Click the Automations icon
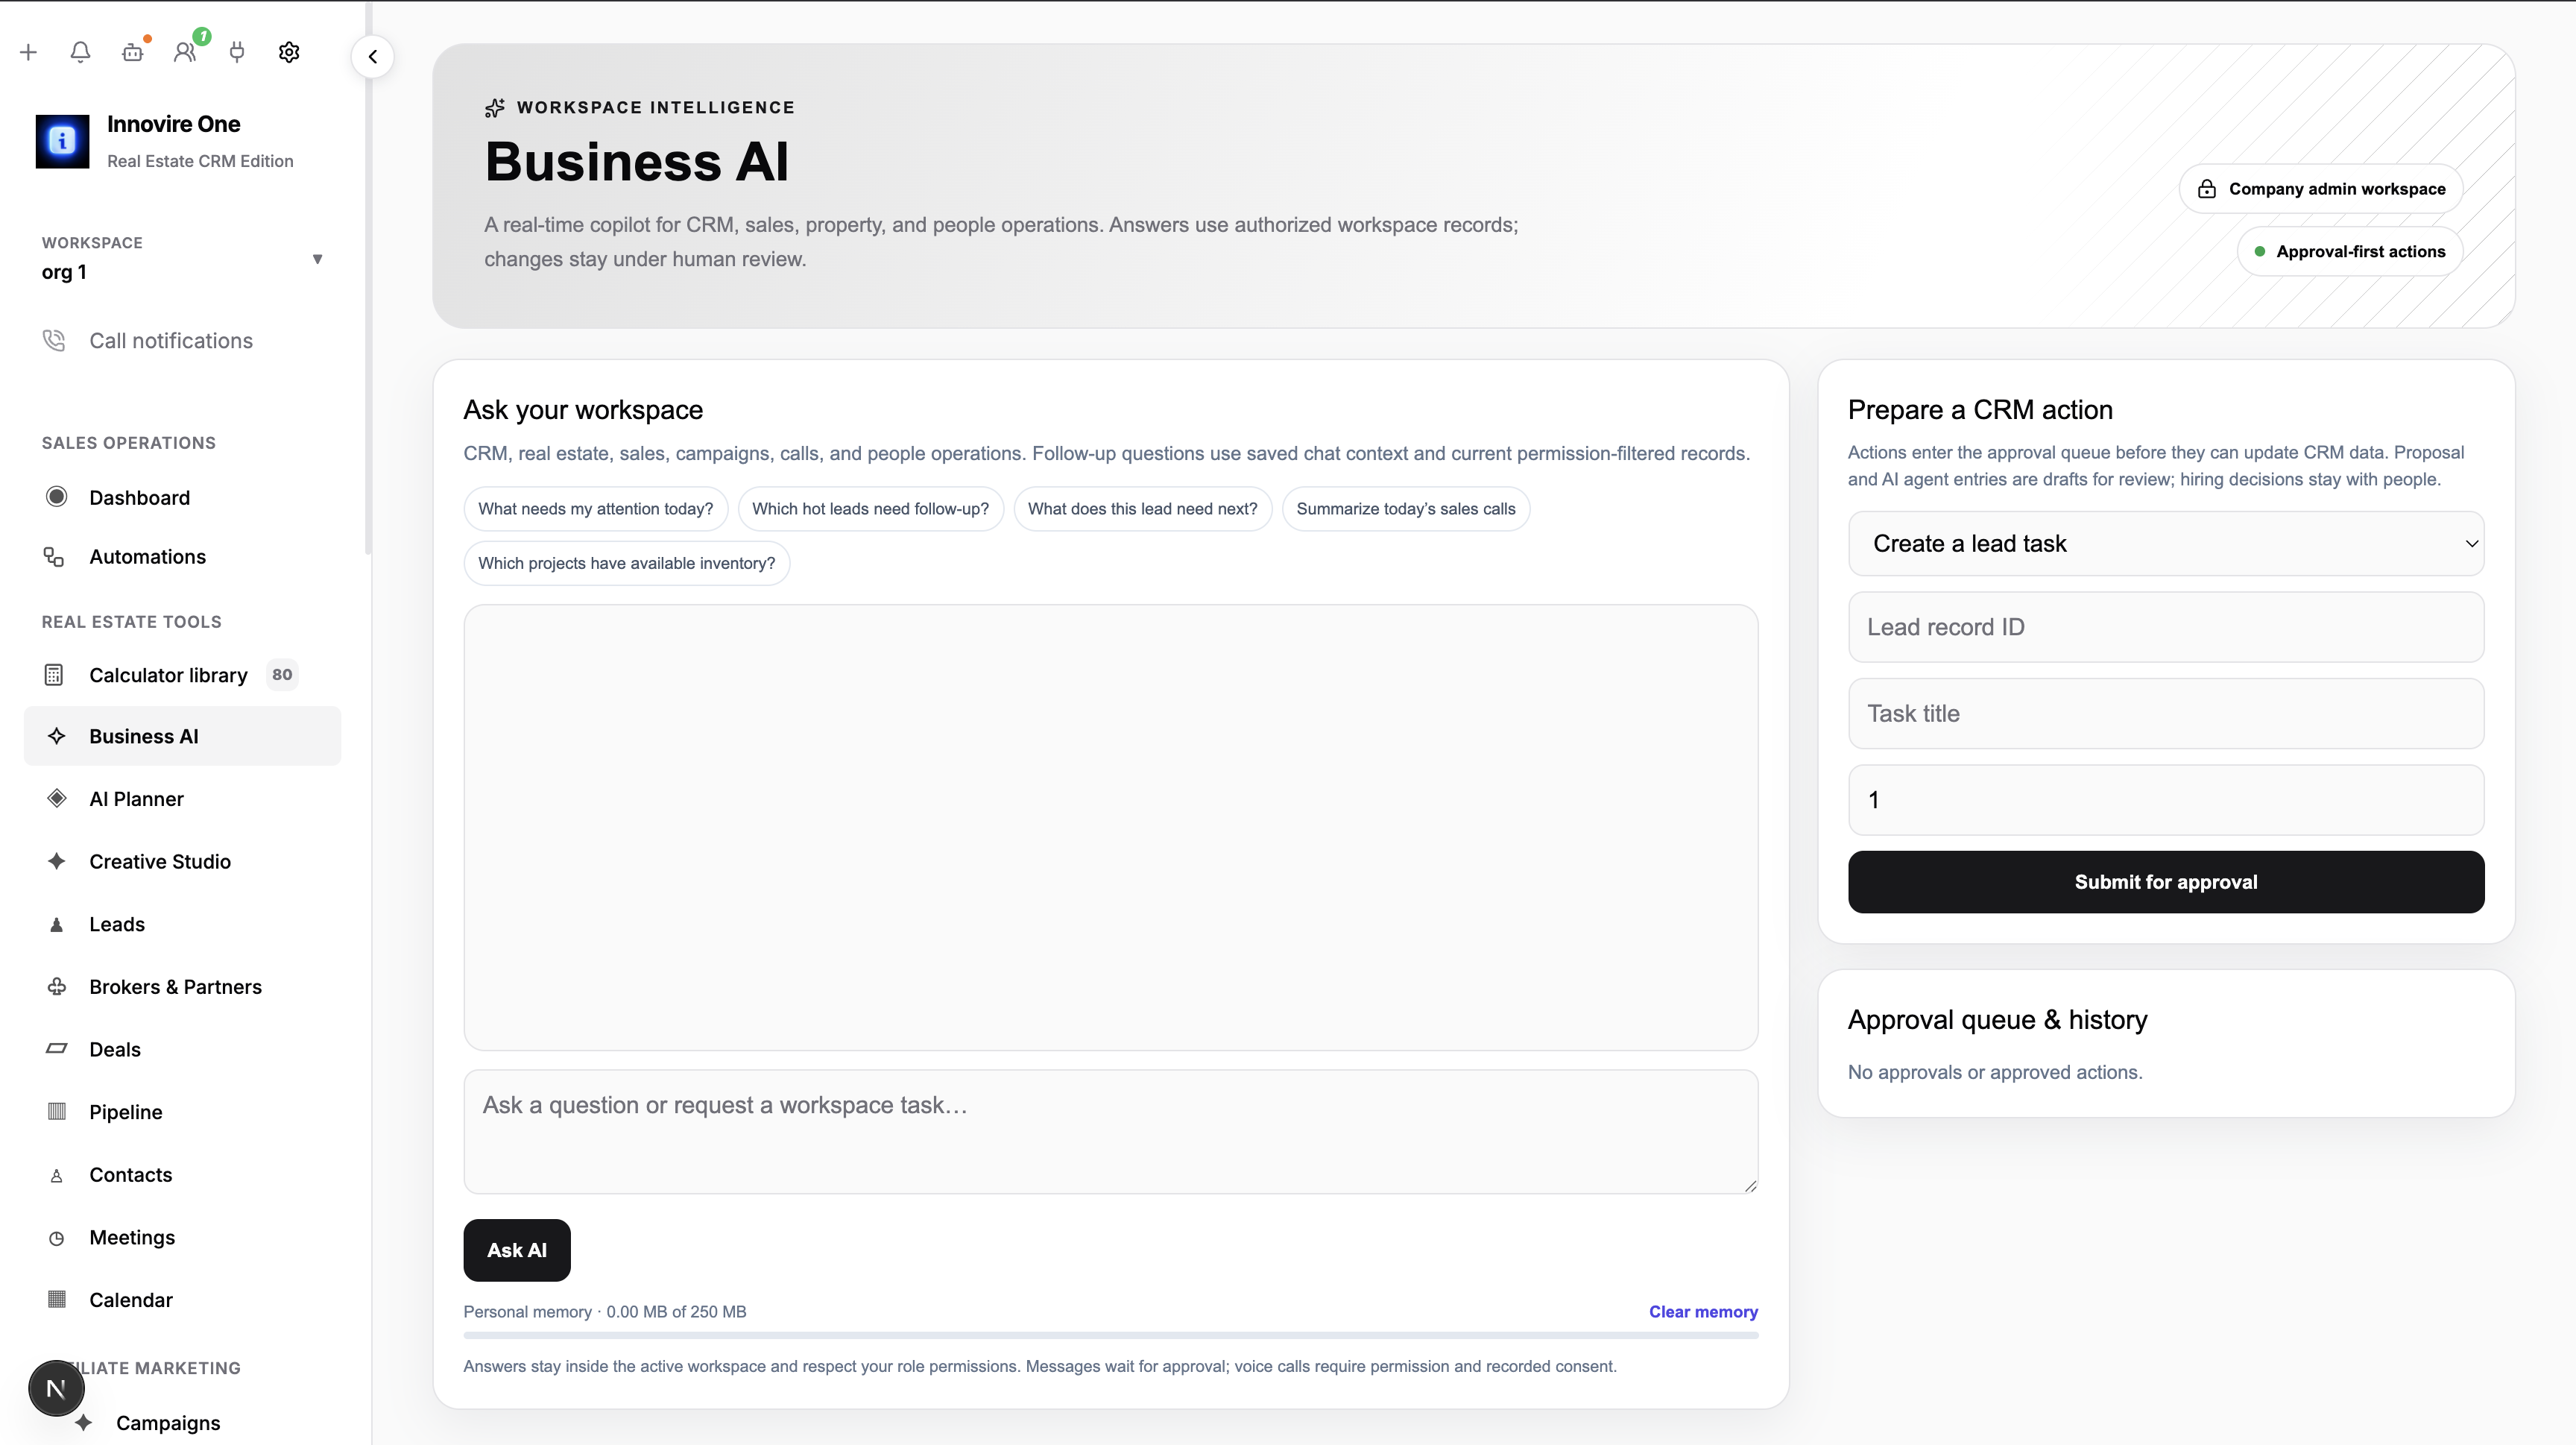 pos(54,556)
